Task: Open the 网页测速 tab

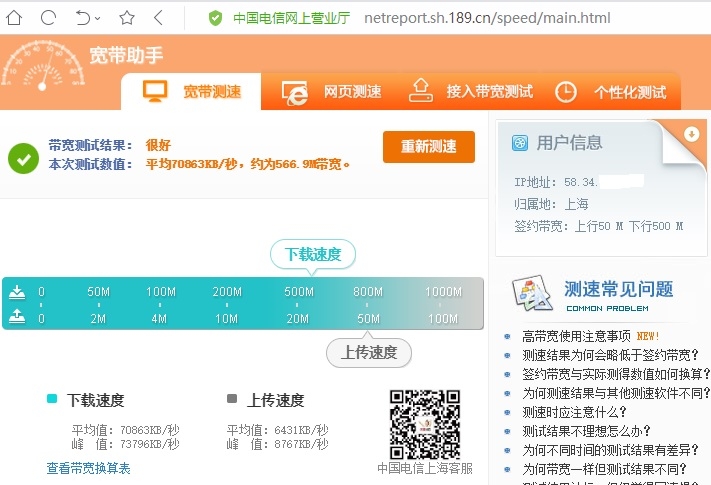Action: [332, 91]
